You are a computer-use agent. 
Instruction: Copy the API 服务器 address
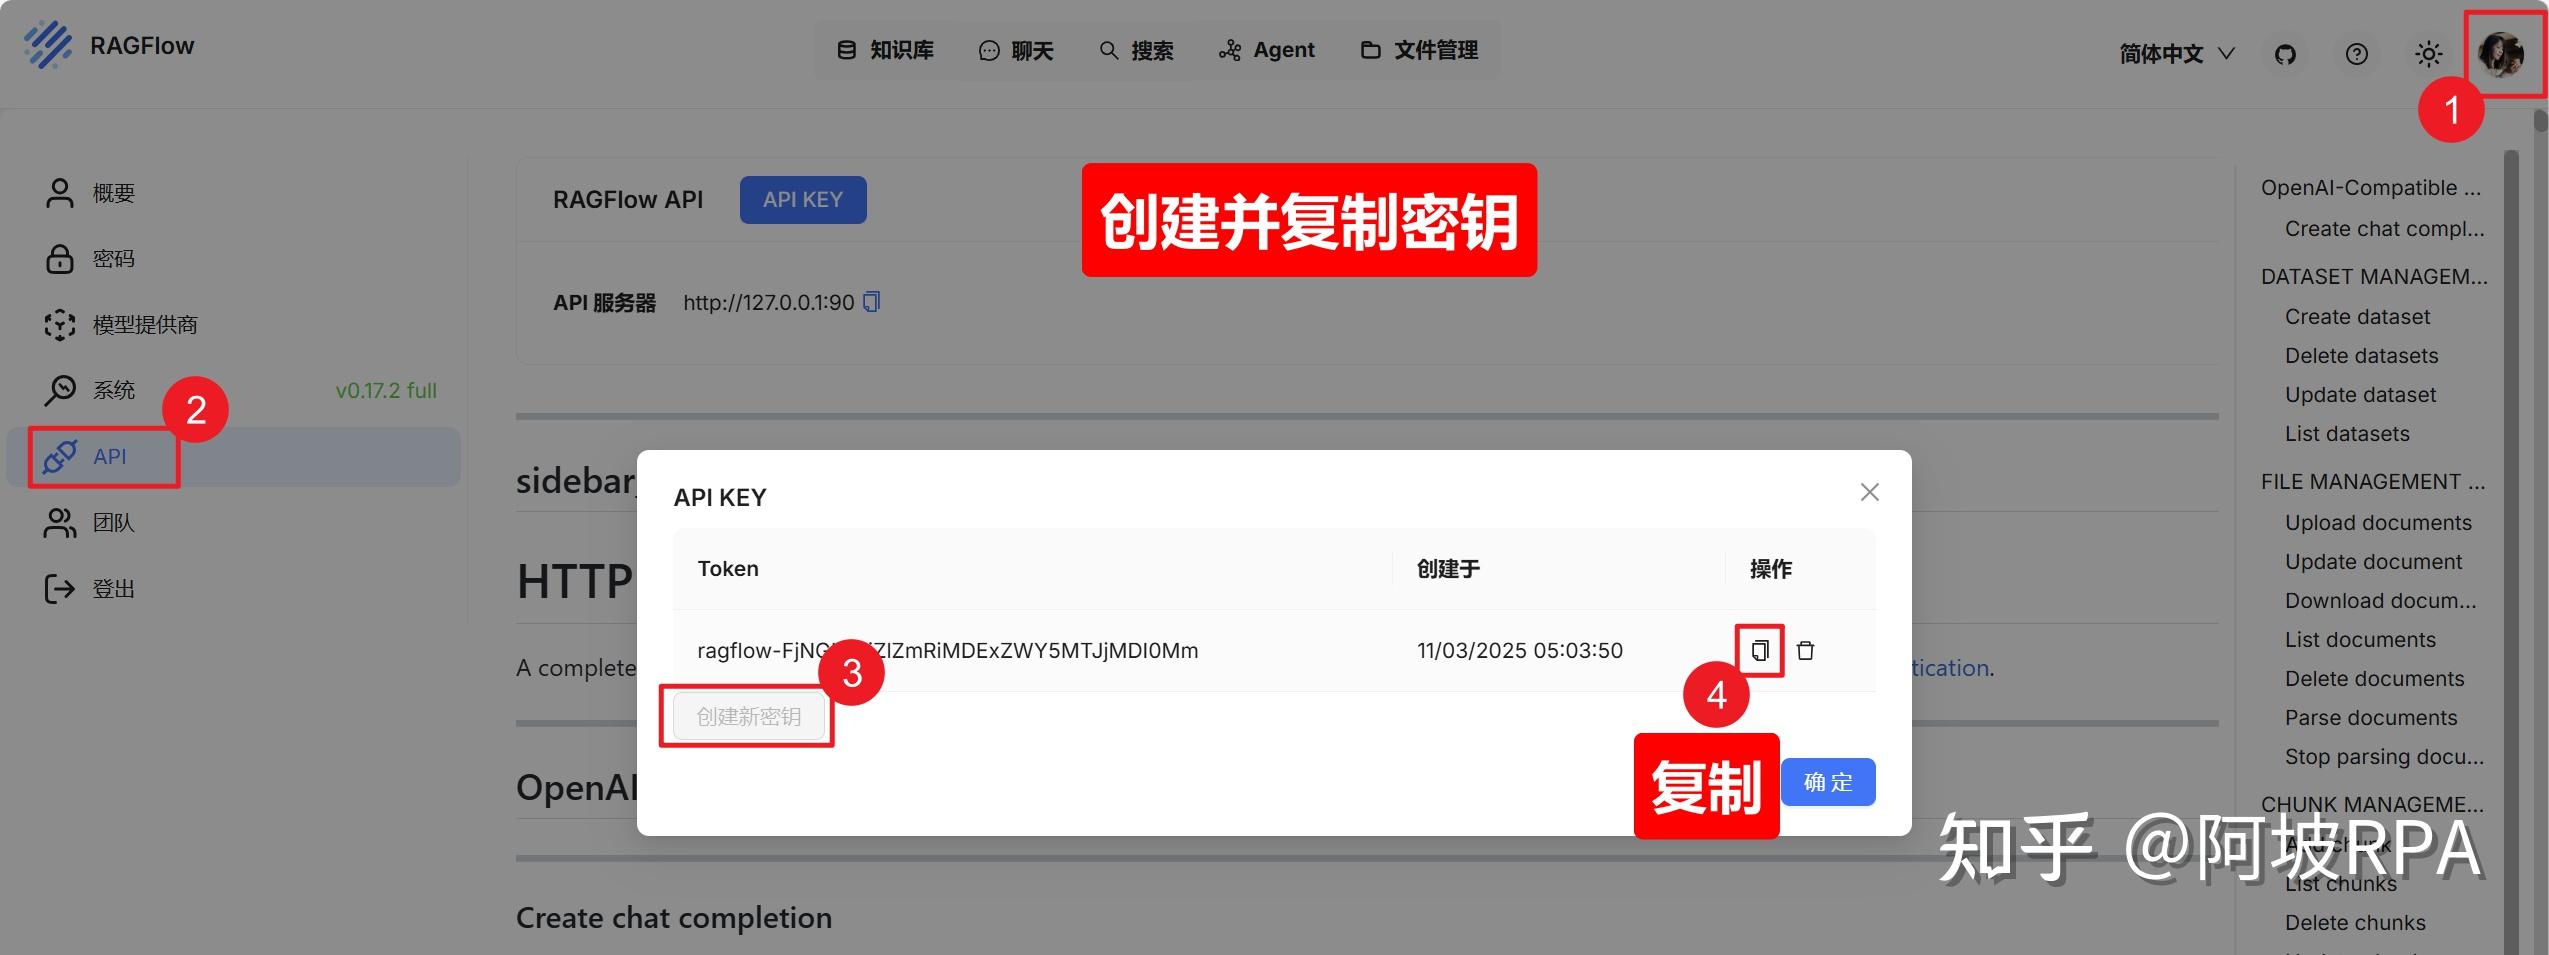871,302
